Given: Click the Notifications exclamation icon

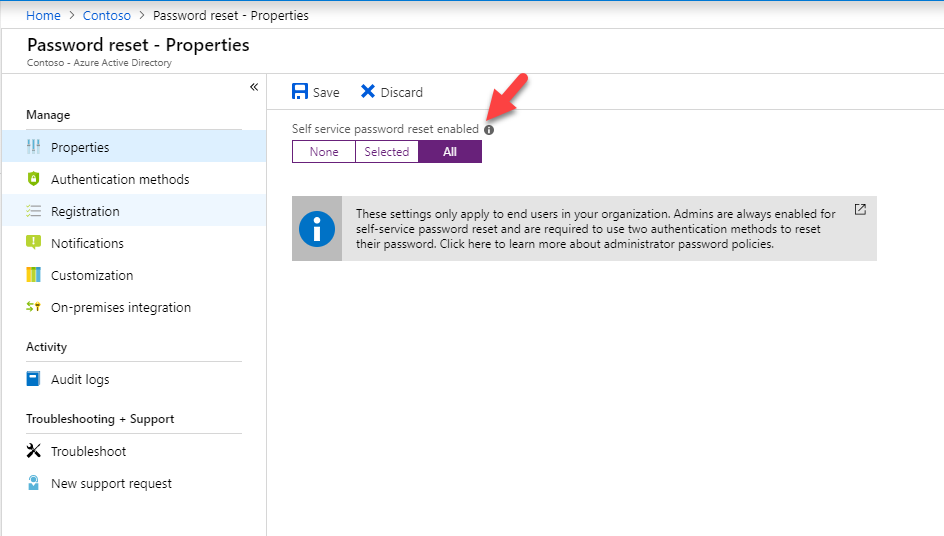Looking at the screenshot, I should [34, 243].
